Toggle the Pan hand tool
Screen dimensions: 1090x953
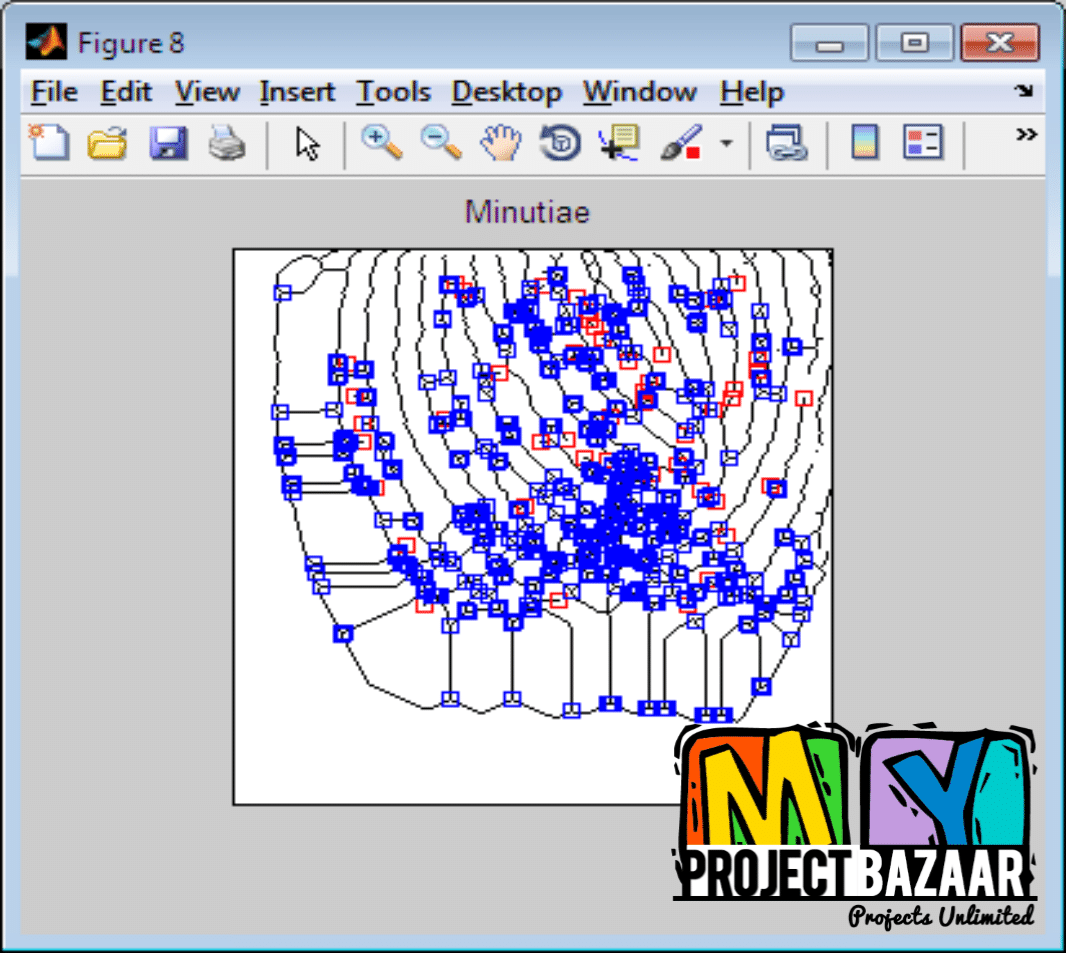pyautogui.click(x=500, y=143)
